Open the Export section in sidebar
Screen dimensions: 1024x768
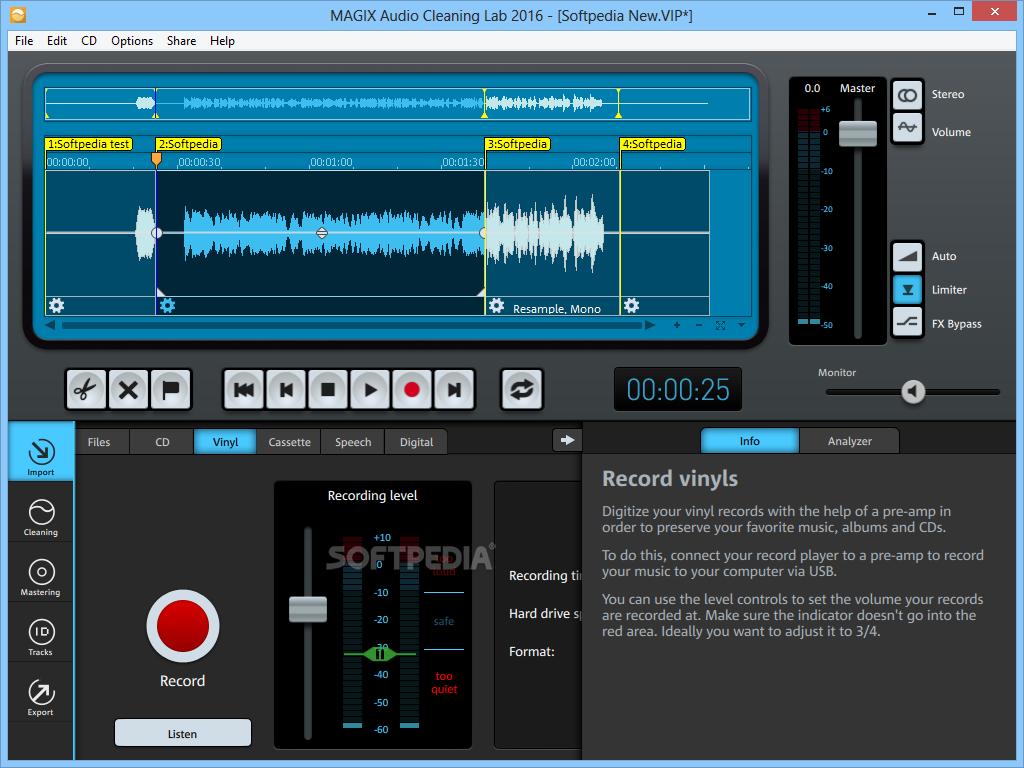41,692
